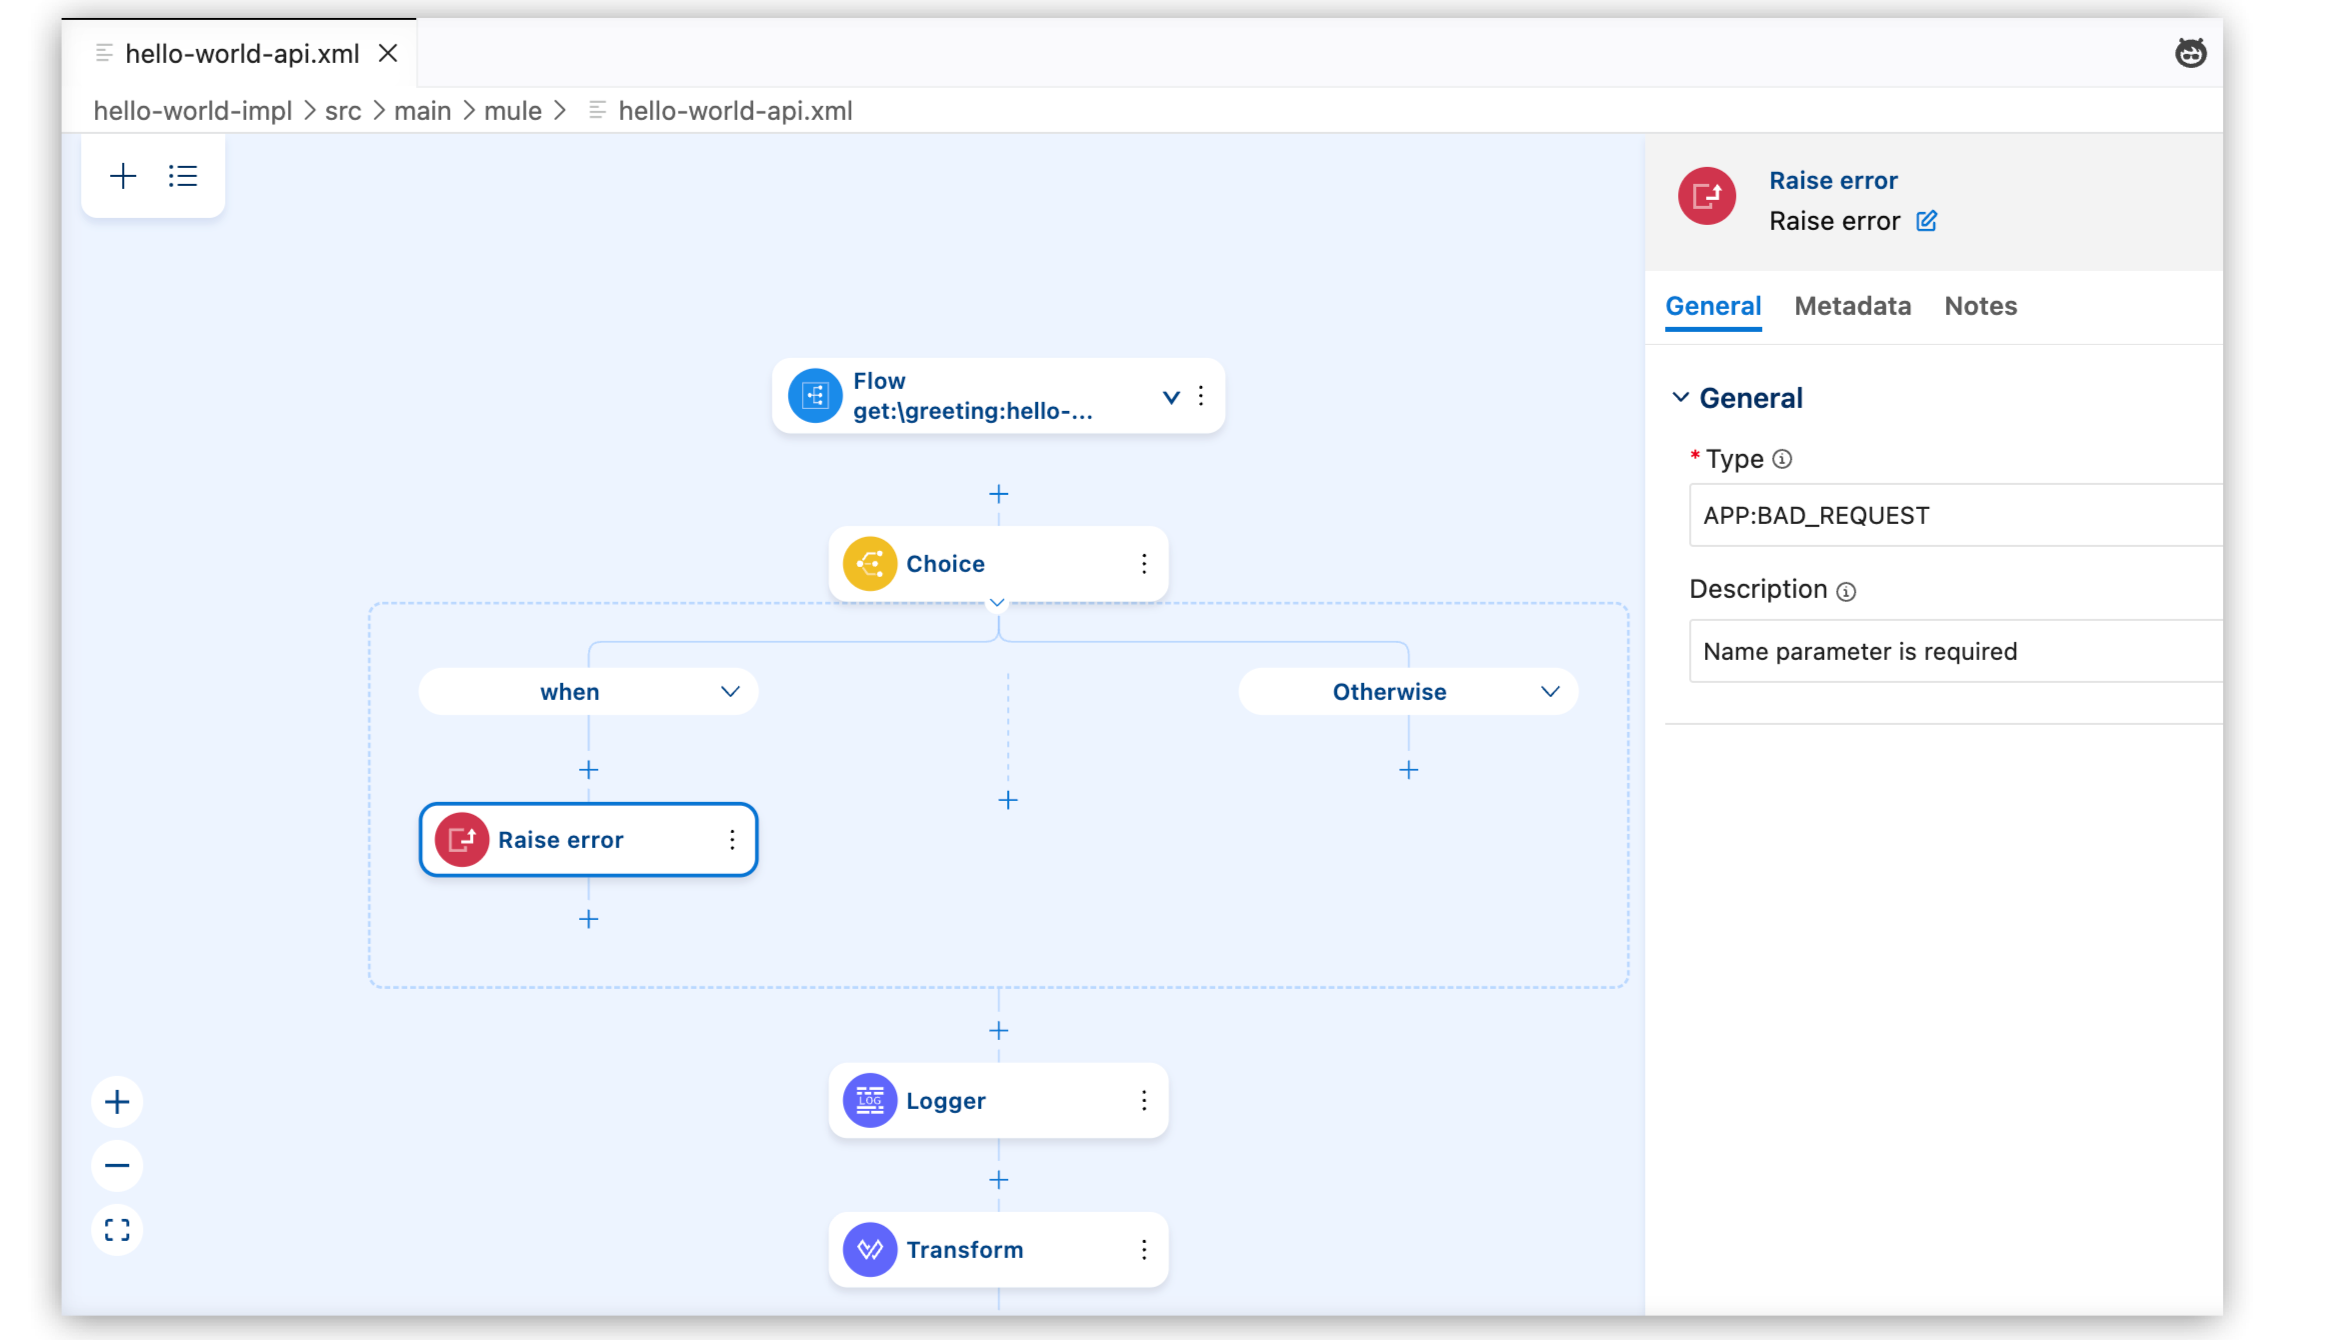Select the Raise error node label in the canvas

(x=561, y=840)
